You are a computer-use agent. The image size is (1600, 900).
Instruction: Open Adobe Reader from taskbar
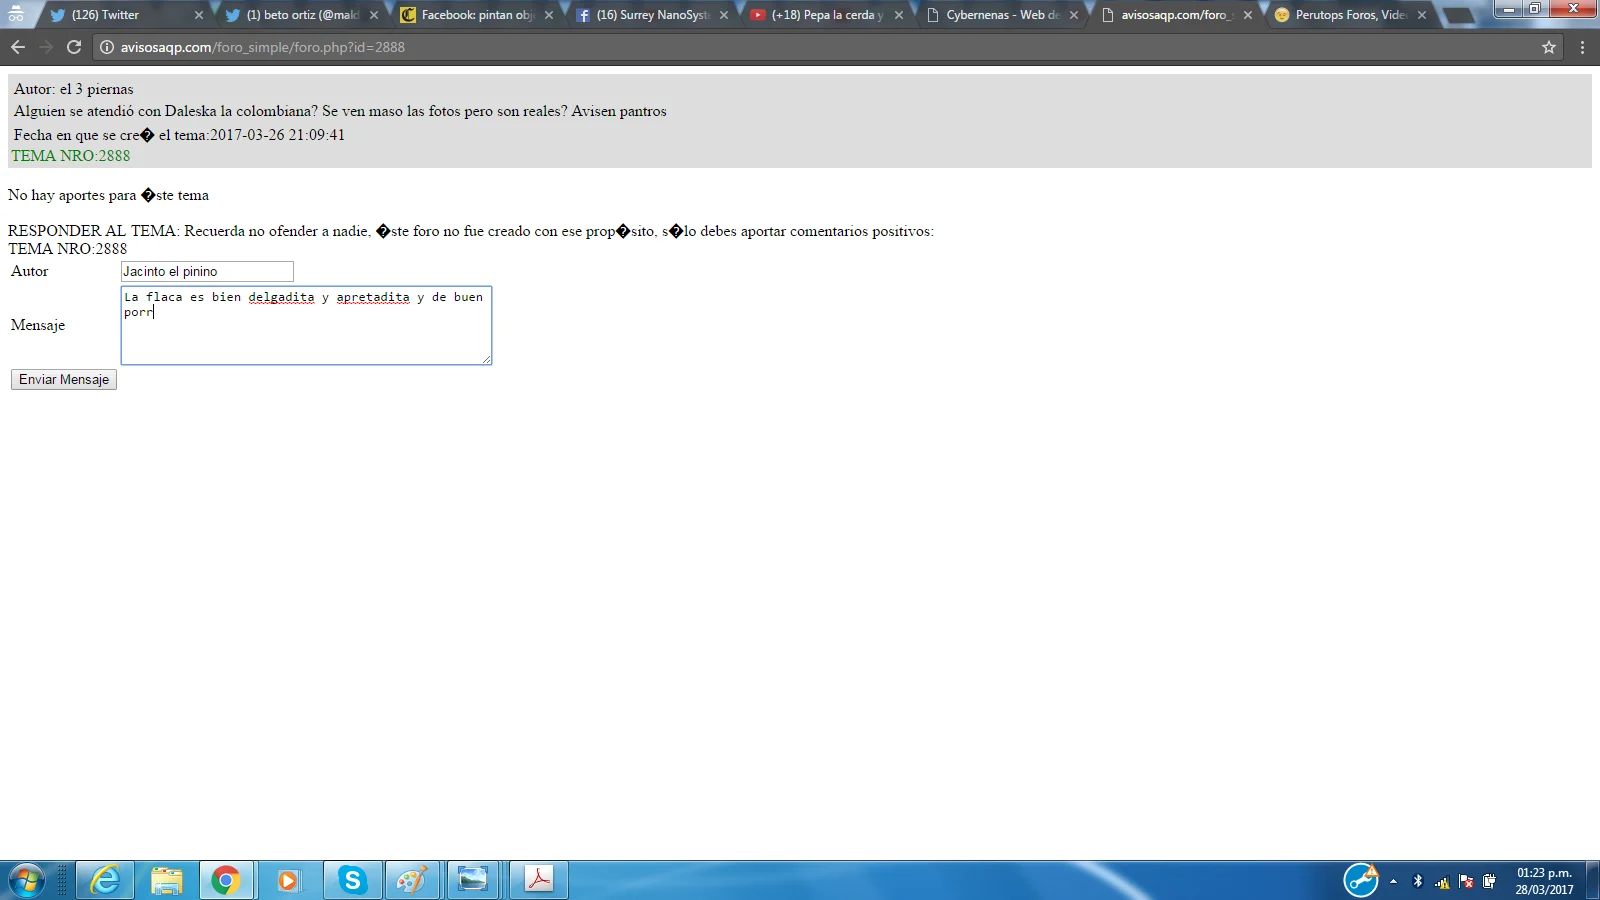539,880
